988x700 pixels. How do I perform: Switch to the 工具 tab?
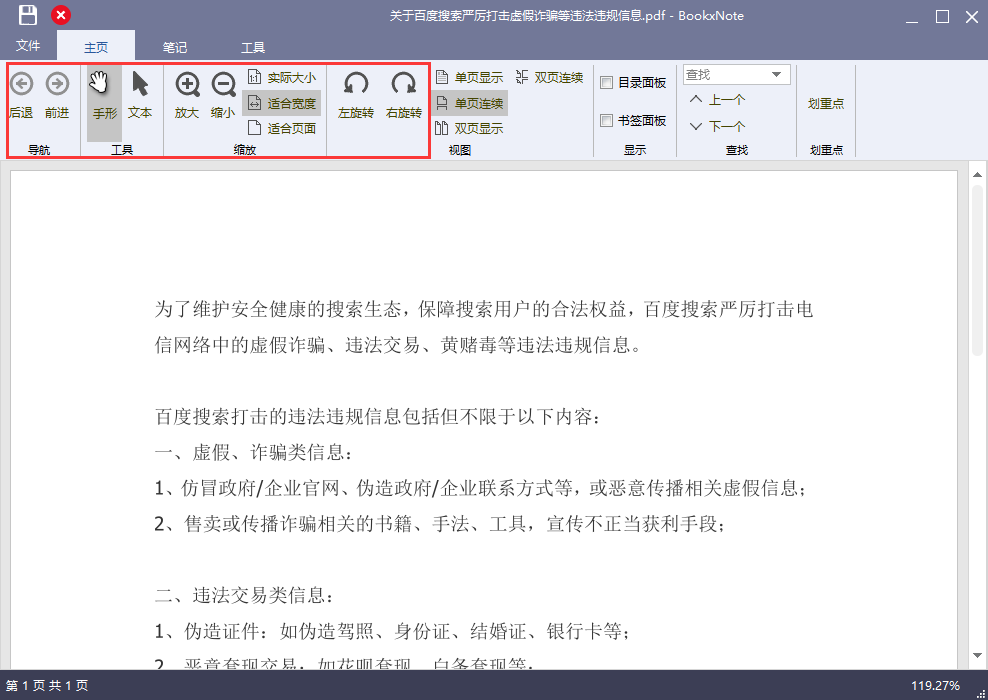coord(253,47)
